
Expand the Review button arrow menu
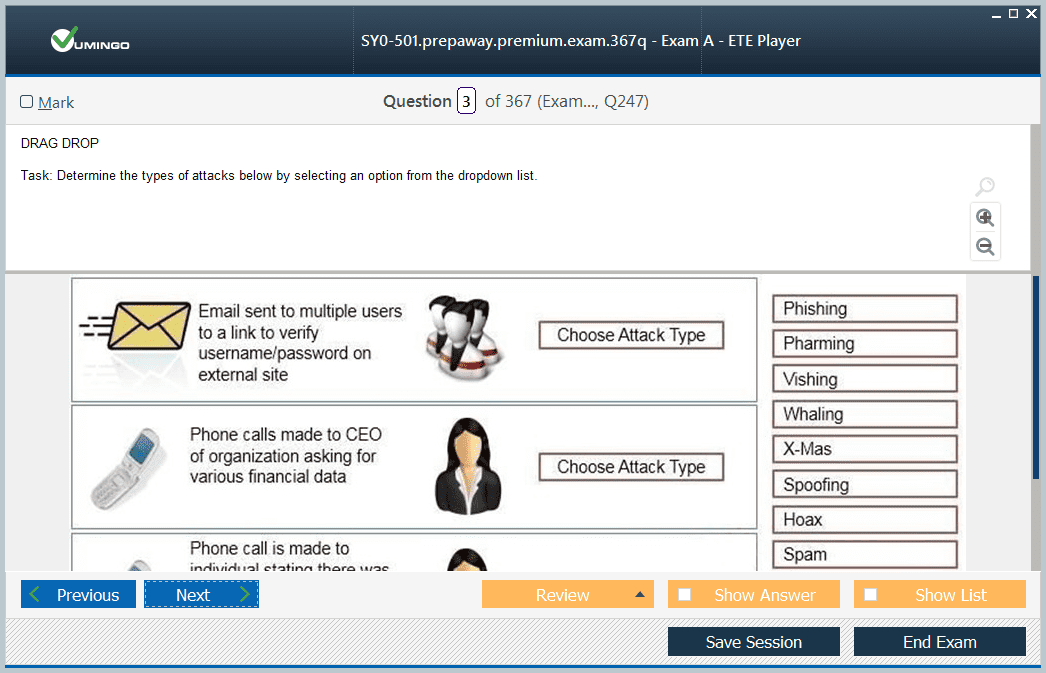(x=639, y=595)
